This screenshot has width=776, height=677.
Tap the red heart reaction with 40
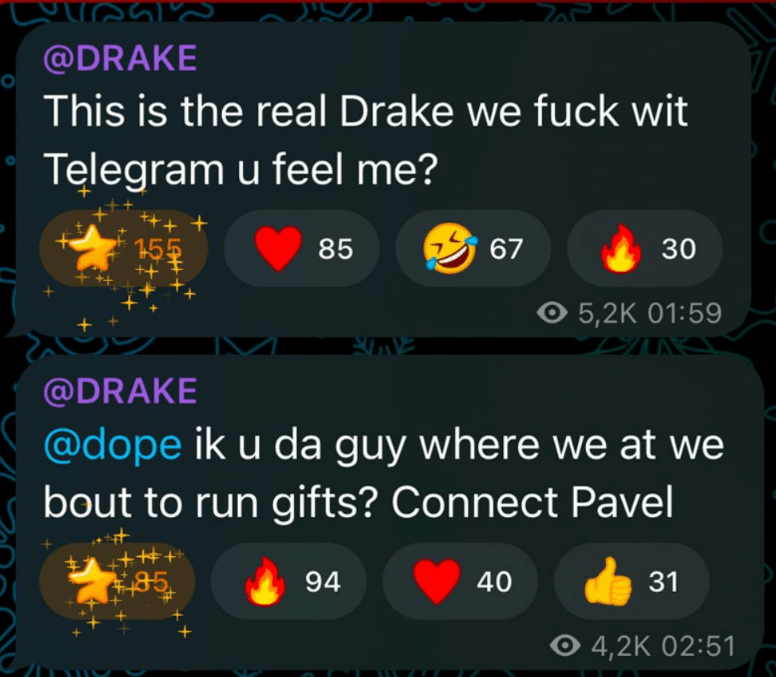pyautogui.click(x=460, y=581)
